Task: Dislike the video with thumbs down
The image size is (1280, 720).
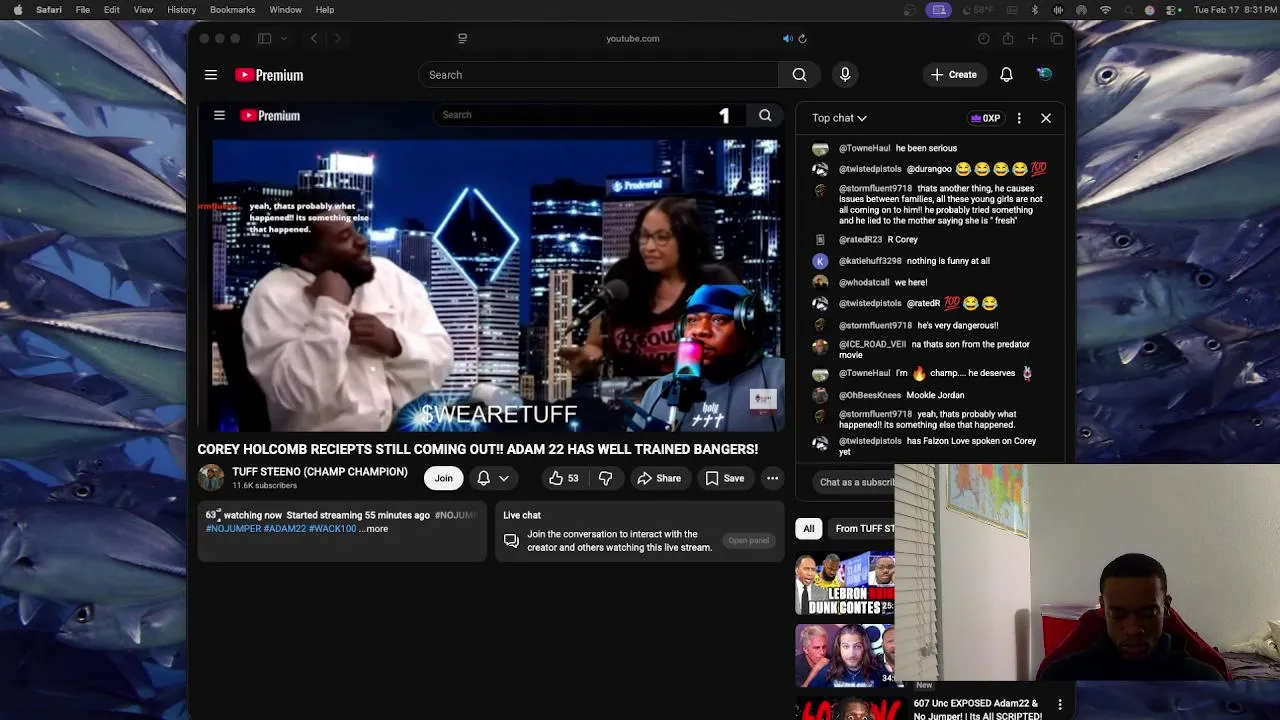Action: point(605,478)
